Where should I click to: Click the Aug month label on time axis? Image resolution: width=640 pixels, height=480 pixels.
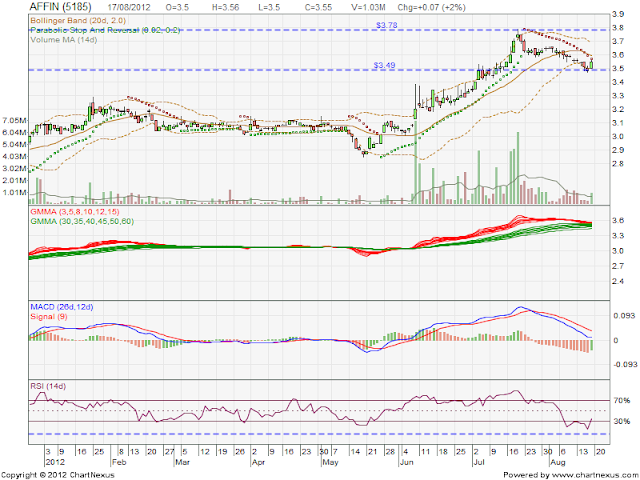558,462
